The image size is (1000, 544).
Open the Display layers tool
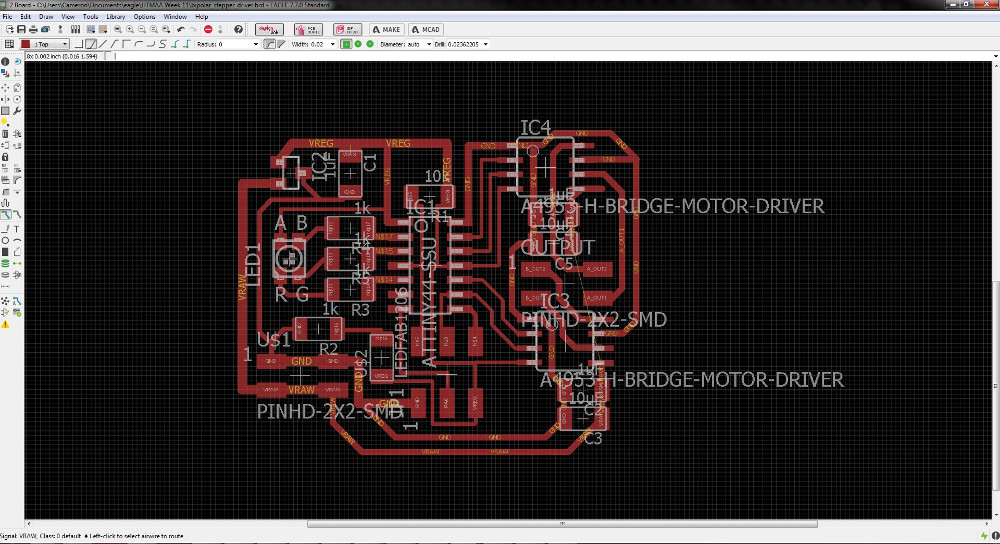[5, 74]
